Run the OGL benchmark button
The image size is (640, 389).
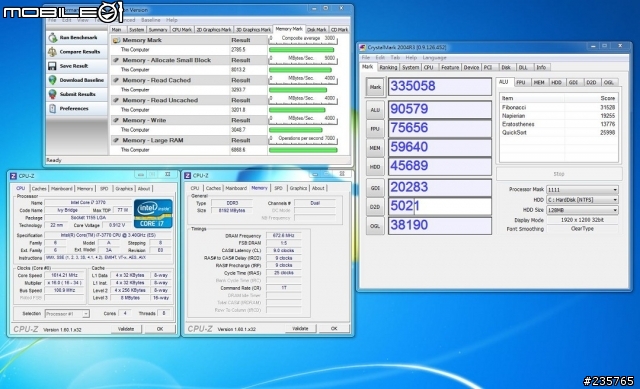(375, 226)
